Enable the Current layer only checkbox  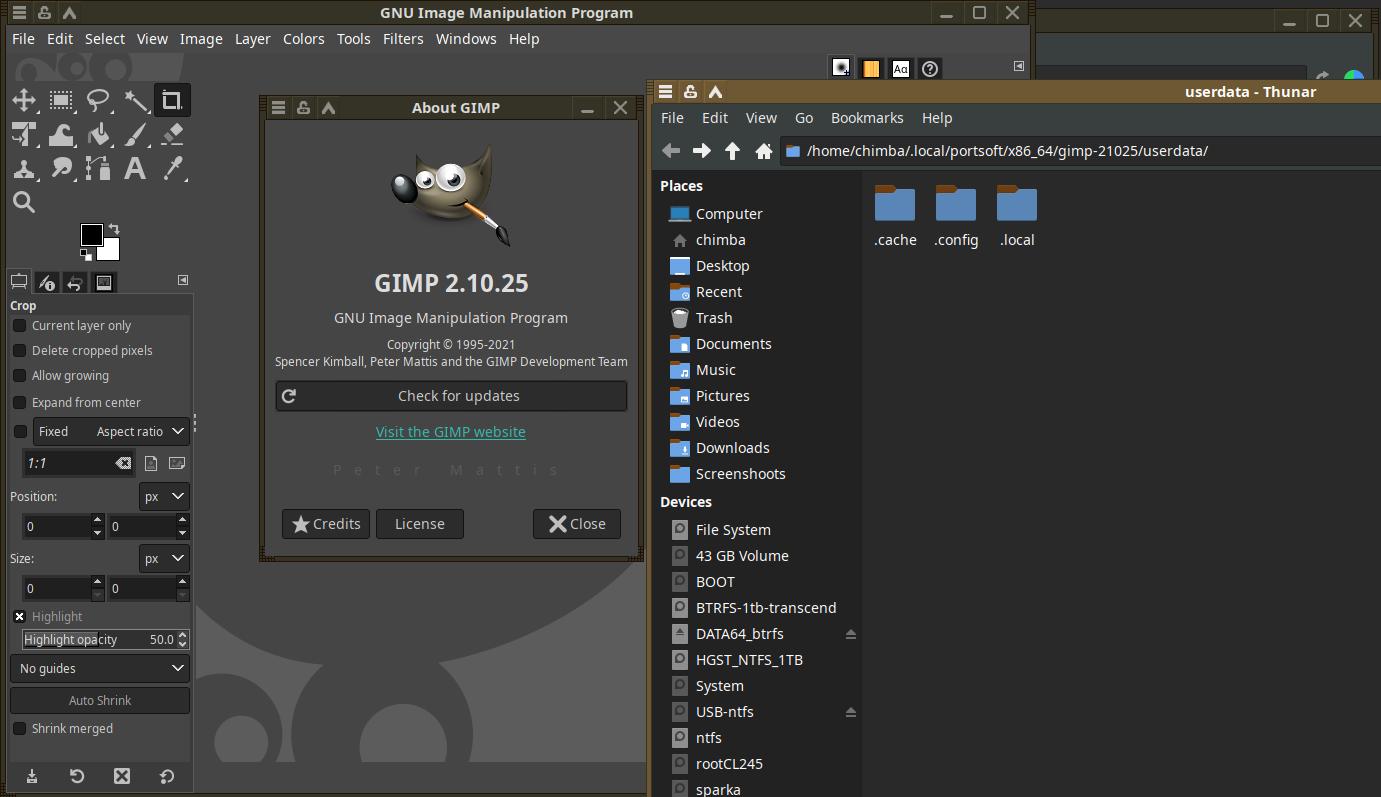(x=19, y=326)
